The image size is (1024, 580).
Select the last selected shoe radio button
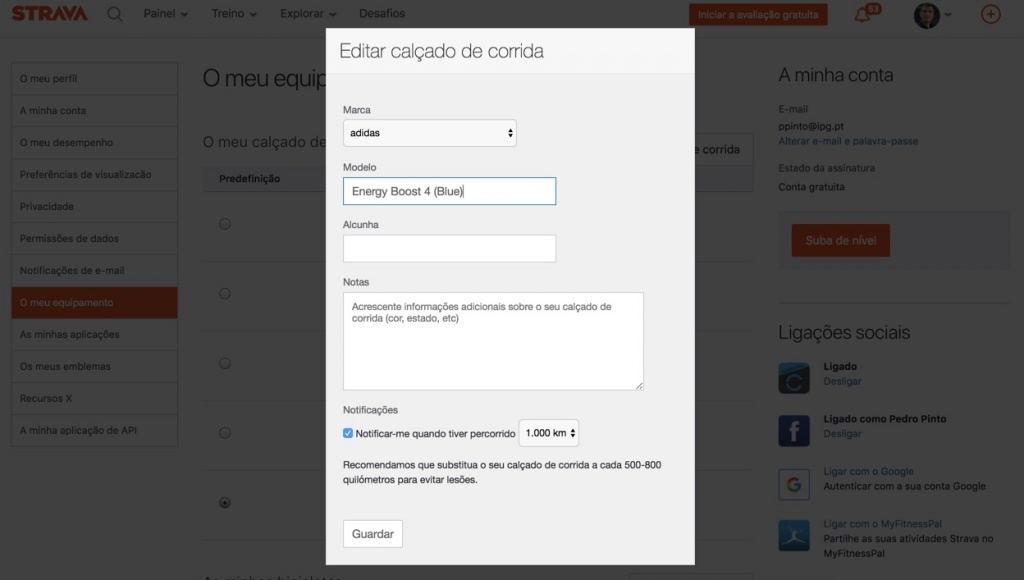coord(225,503)
